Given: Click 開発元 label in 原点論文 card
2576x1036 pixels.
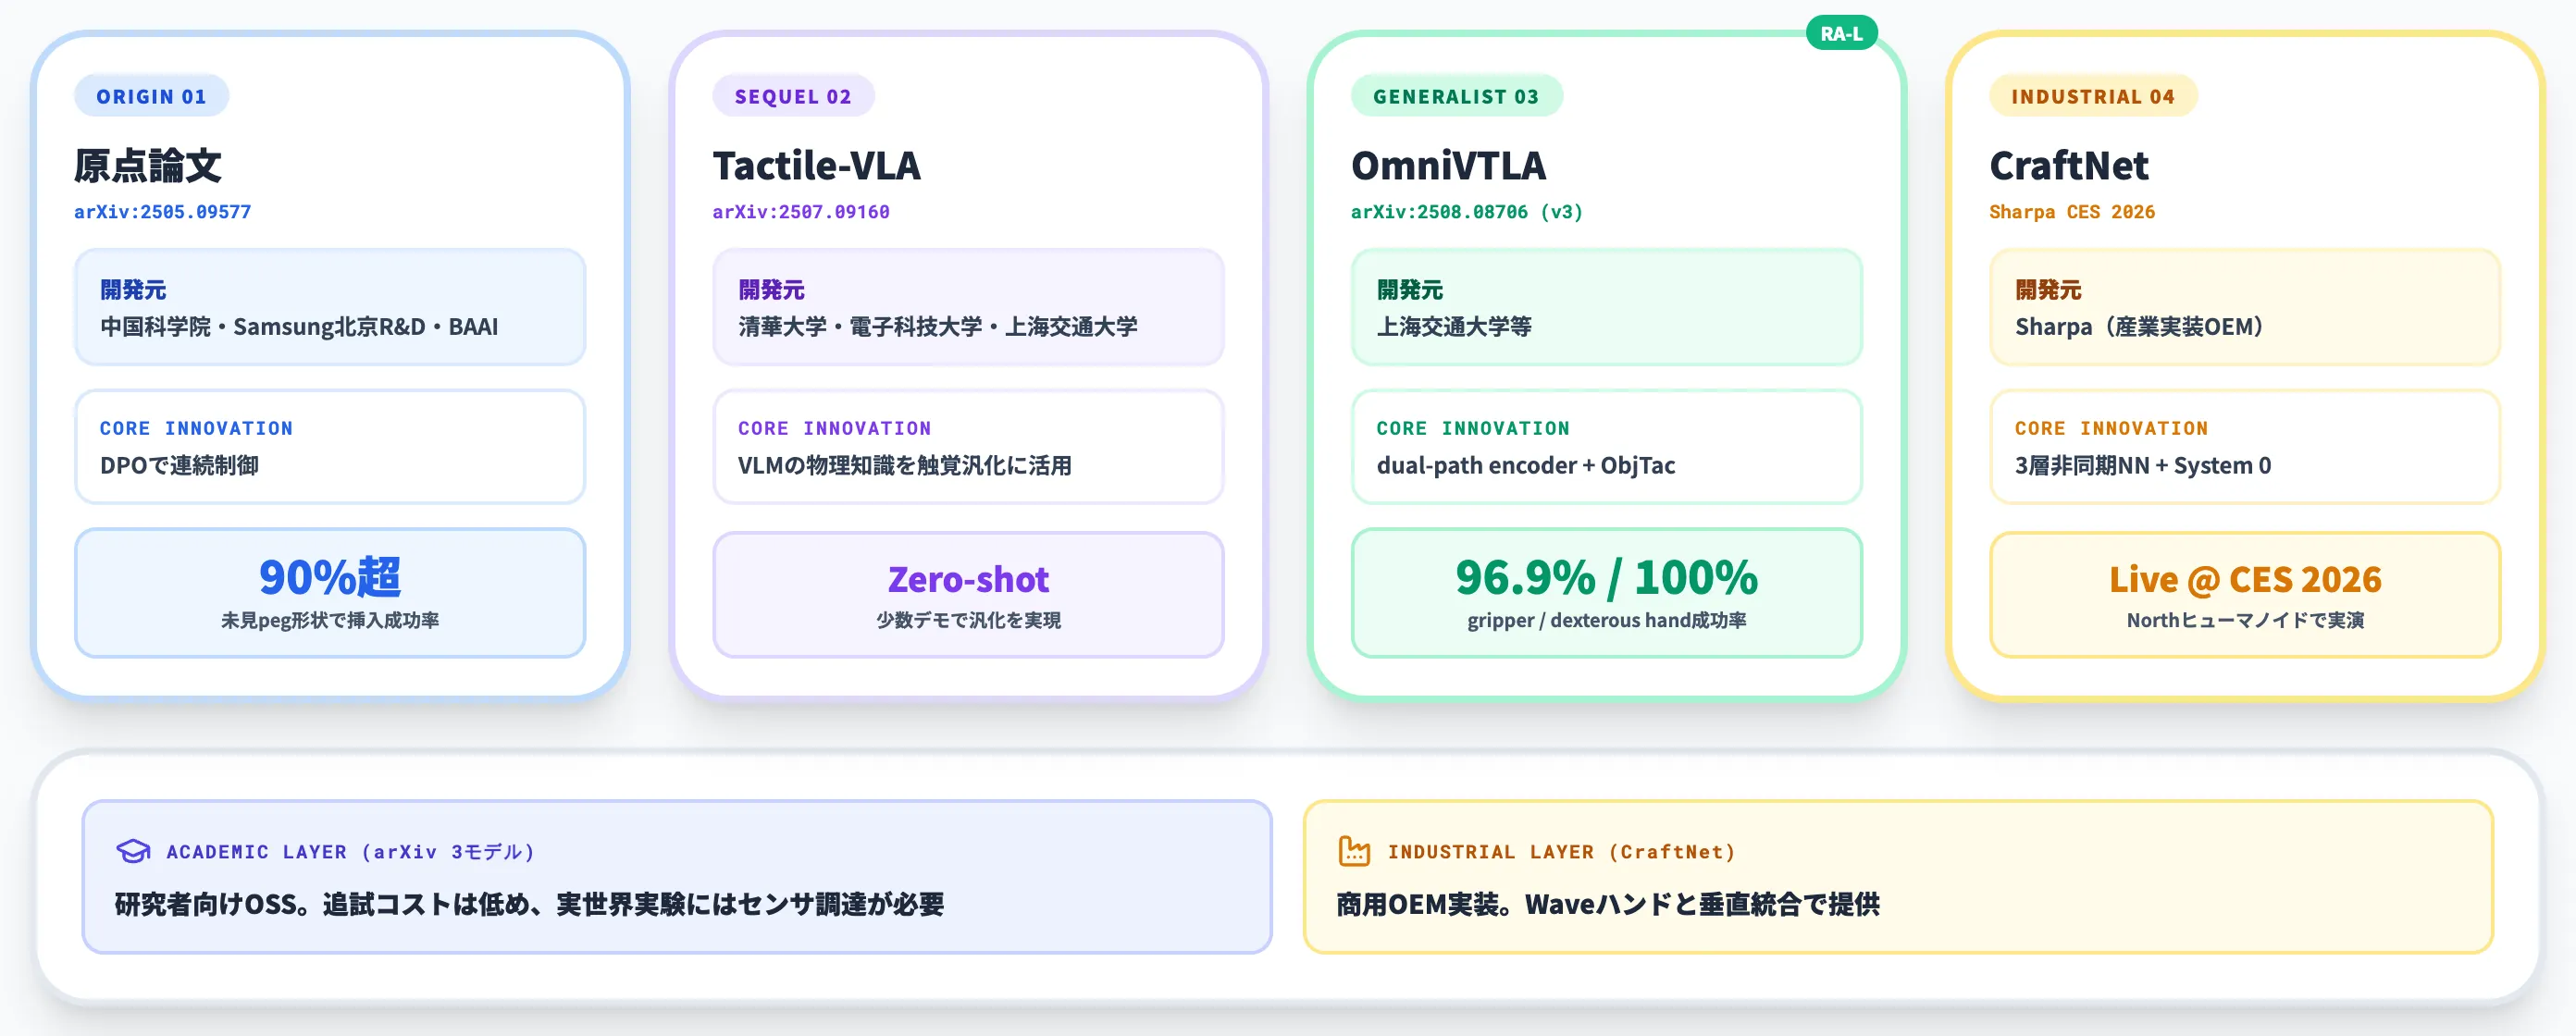Looking at the screenshot, I should click(133, 290).
